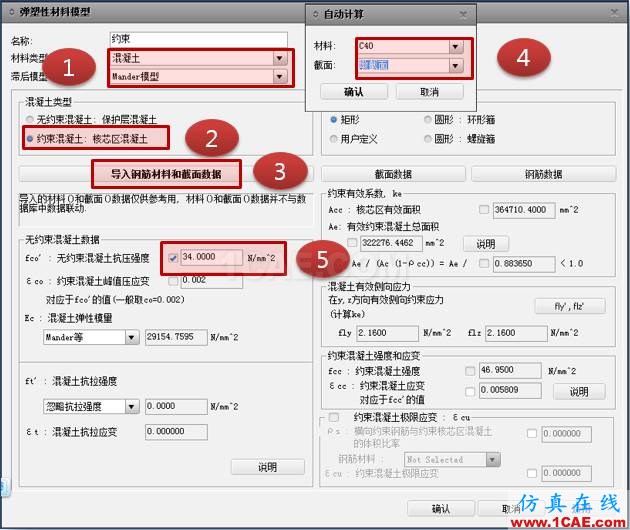This screenshot has height=530, width=630.
Task: Click the fly value field 2.1600
Action: [387, 333]
